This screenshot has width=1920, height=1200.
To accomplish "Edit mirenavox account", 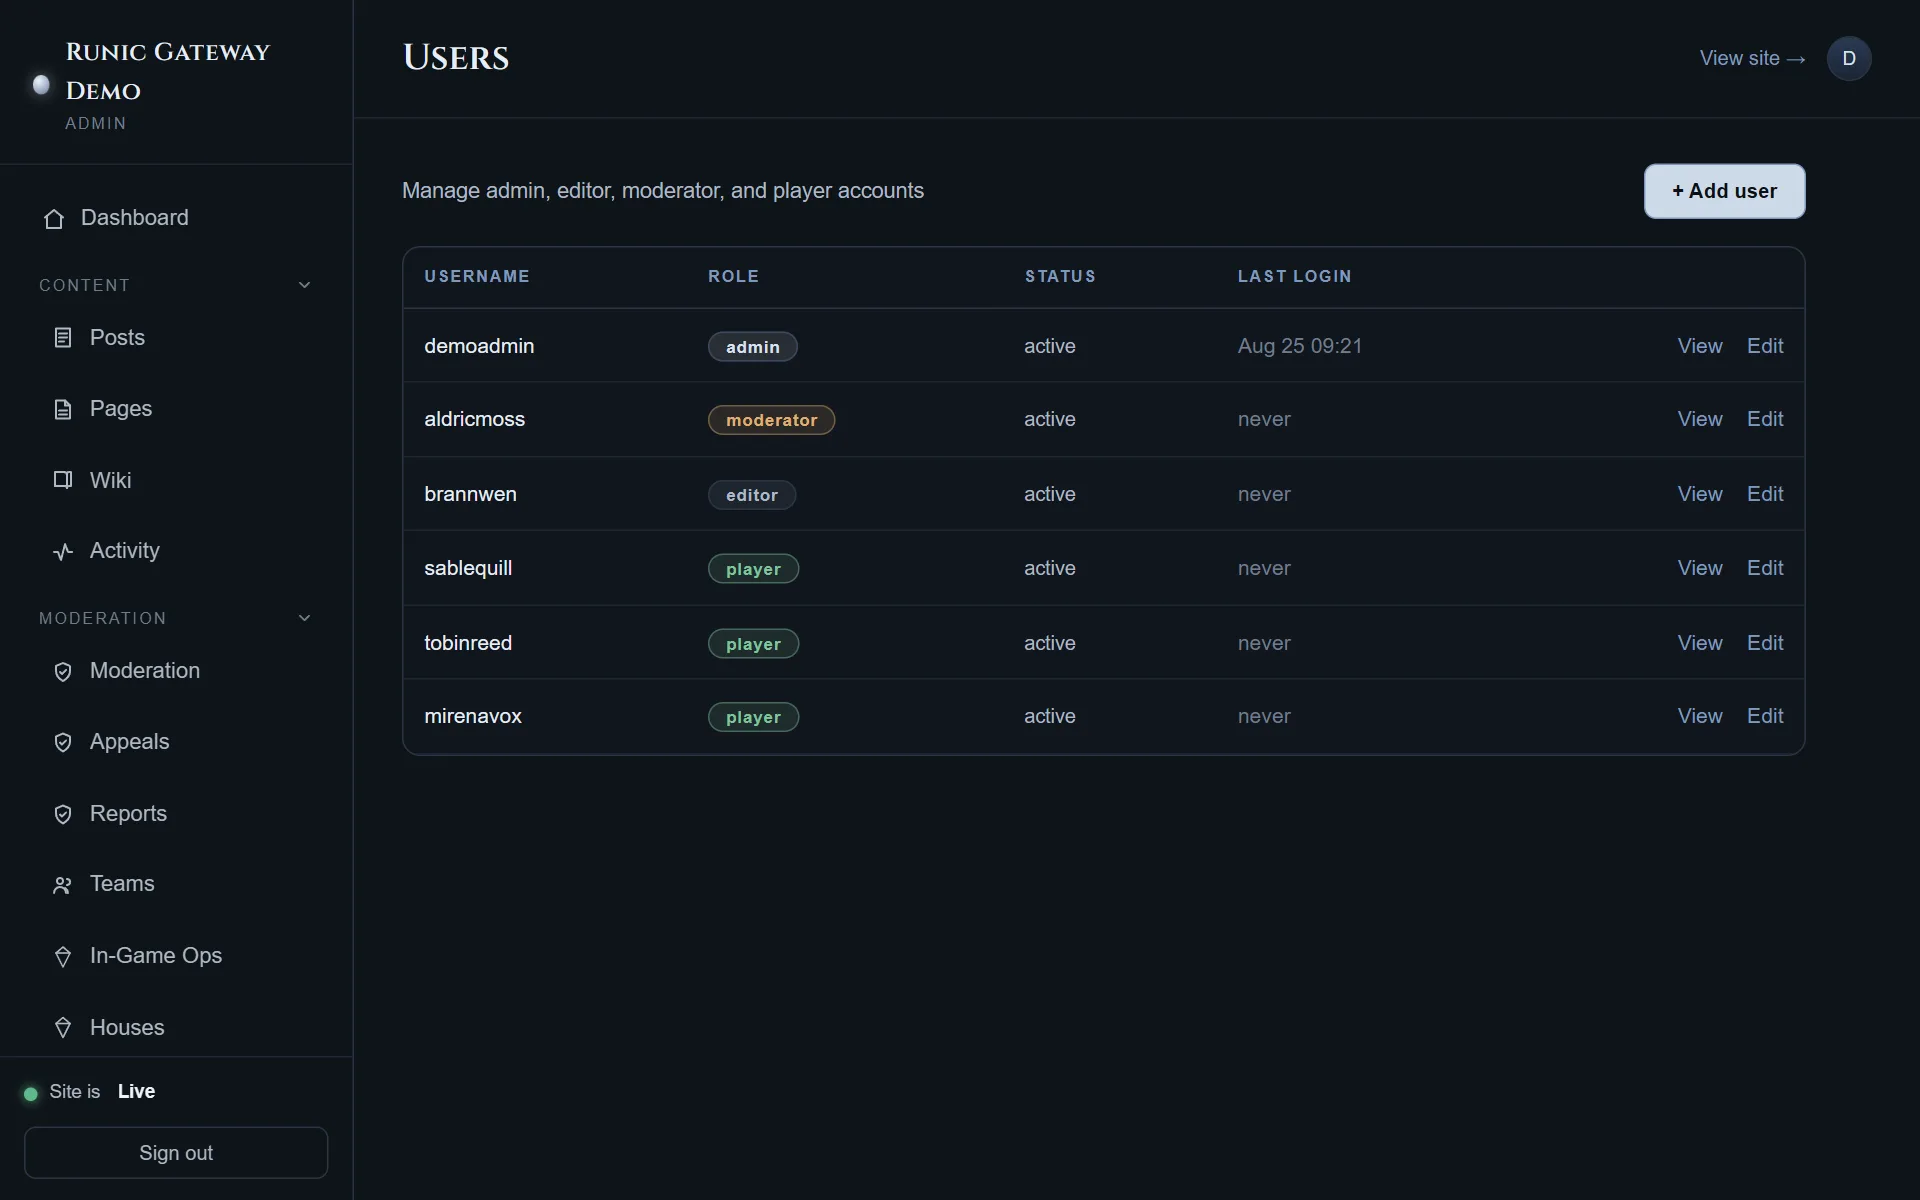I will click(x=1765, y=716).
